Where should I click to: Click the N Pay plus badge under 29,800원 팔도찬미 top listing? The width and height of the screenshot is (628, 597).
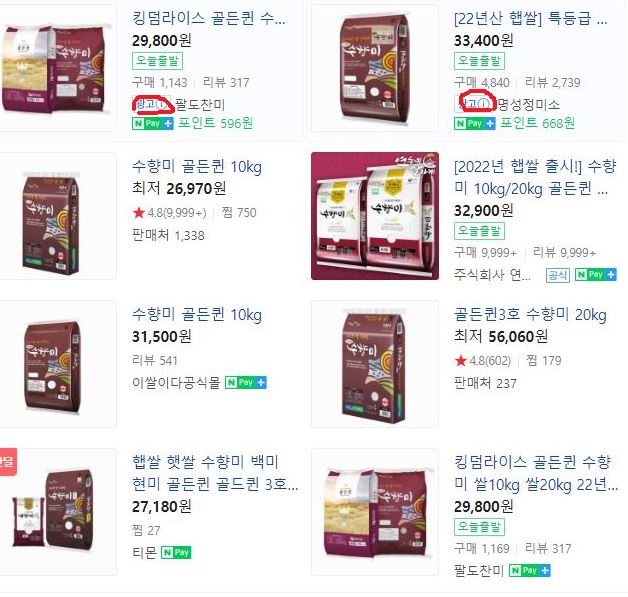click(153, 123)
